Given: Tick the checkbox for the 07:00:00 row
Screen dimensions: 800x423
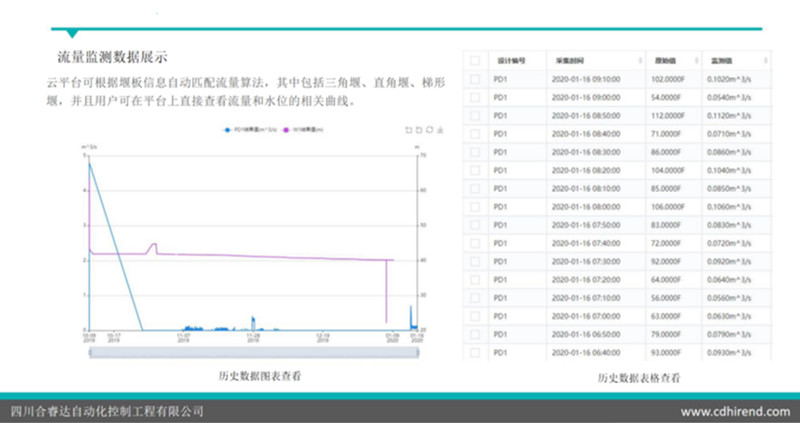Looking at the screenshot, I should pyautogui.click(x=475, y=316).
